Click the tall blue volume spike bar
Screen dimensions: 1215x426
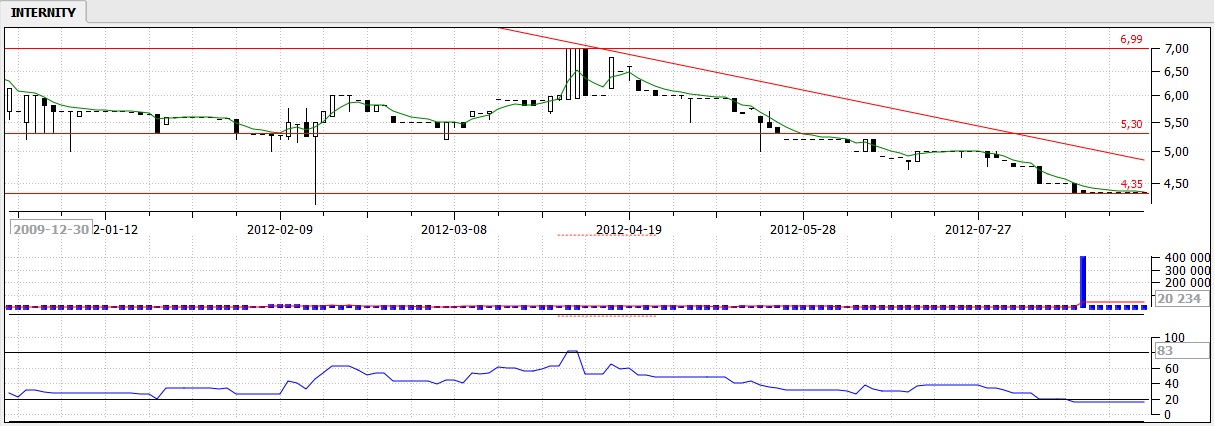click(x=1082, y=281)
